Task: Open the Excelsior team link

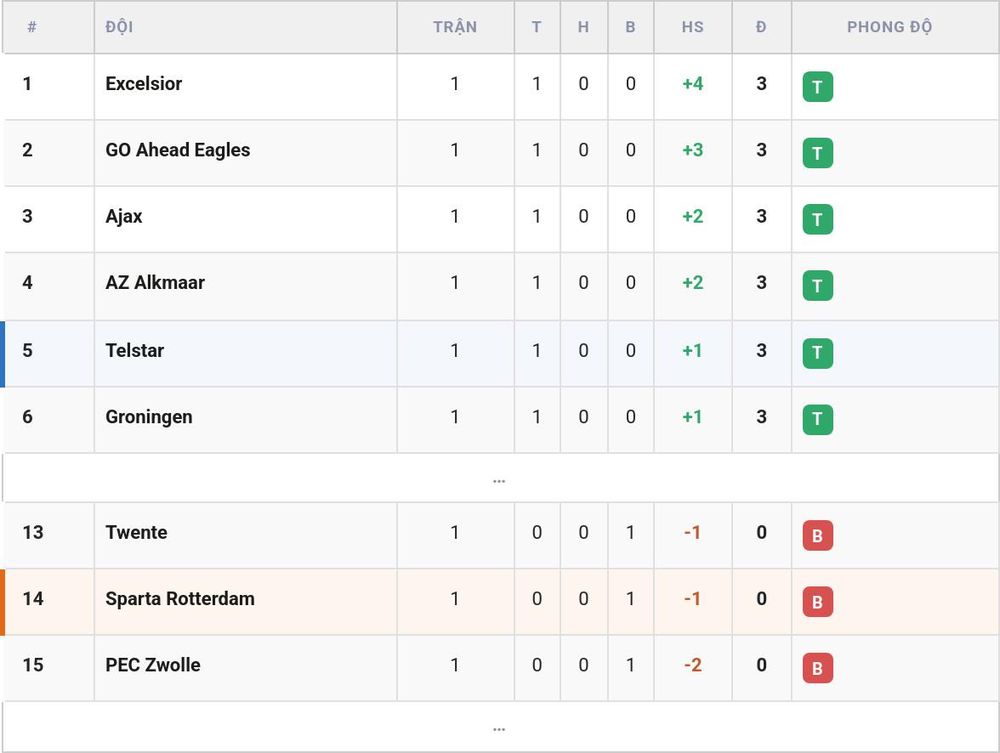Action: click(143, 84)
